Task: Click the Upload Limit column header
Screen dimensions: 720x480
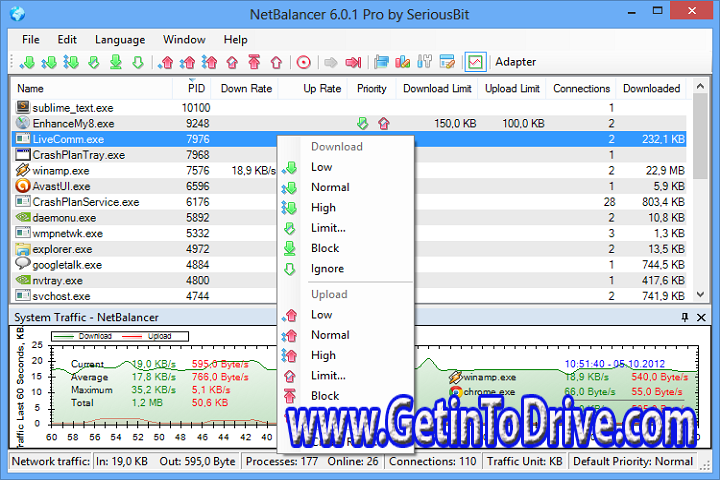Action: tap(512, 89)
